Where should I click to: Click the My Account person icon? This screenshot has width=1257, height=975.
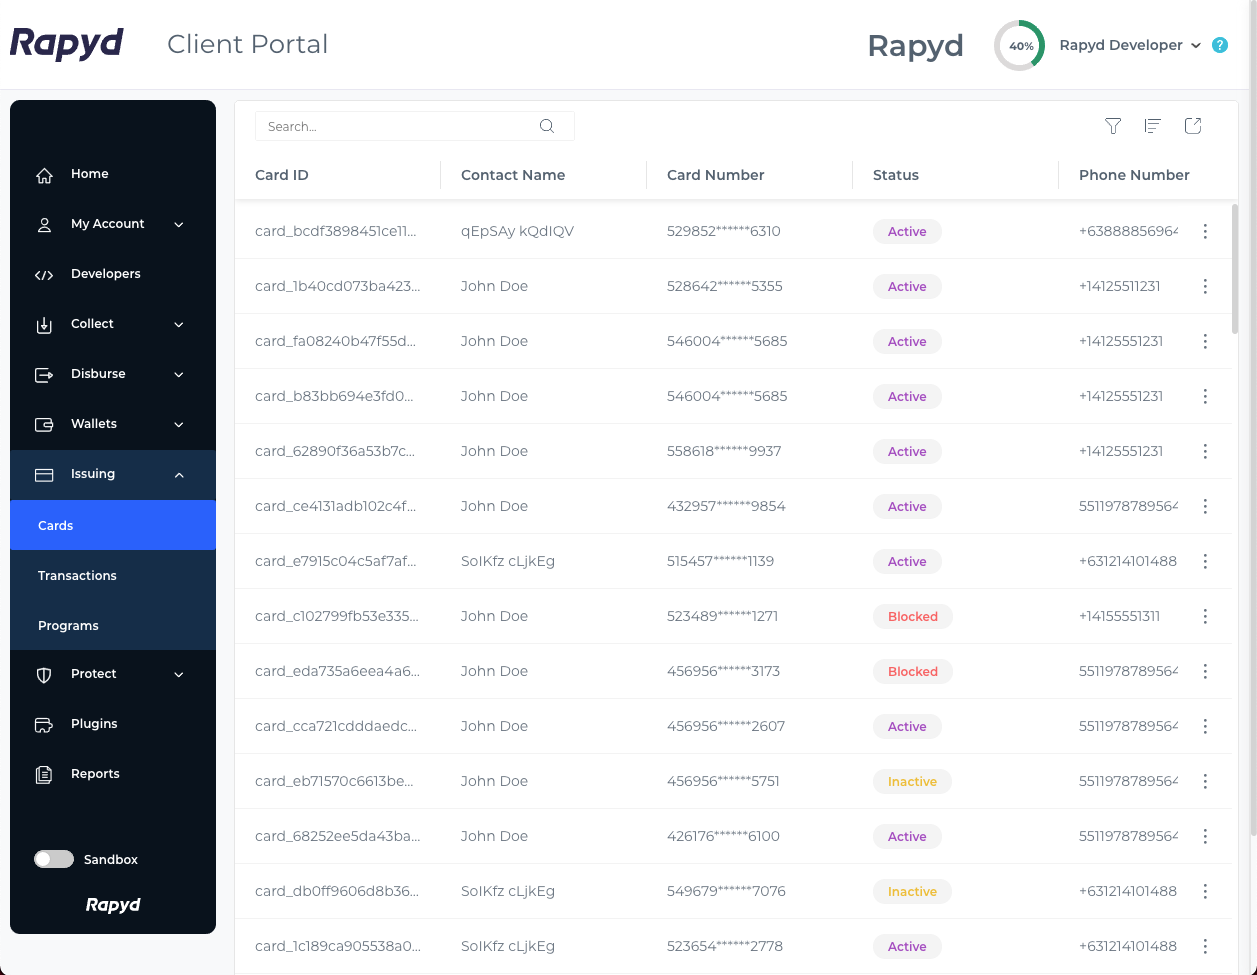pyautogui.click(x=44, y=225)
